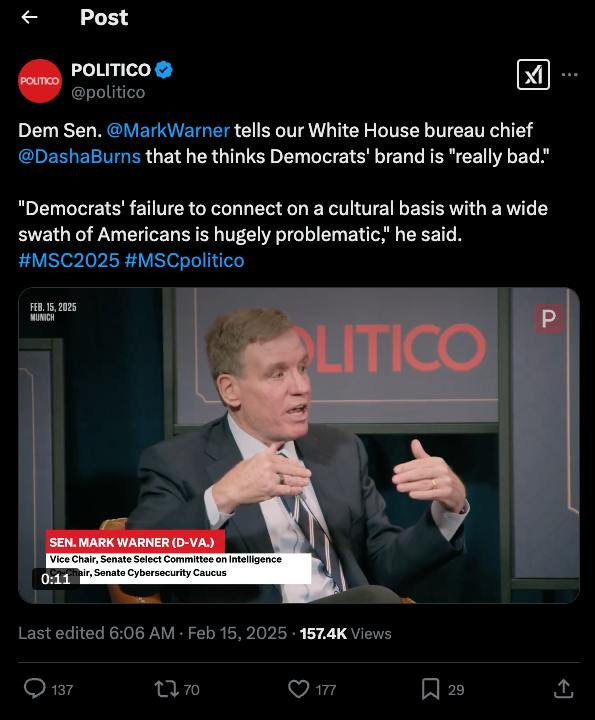The height and width of the screenshot is (720, 595).
Task: Like the post with heart icon
Action: click(298, 689)
